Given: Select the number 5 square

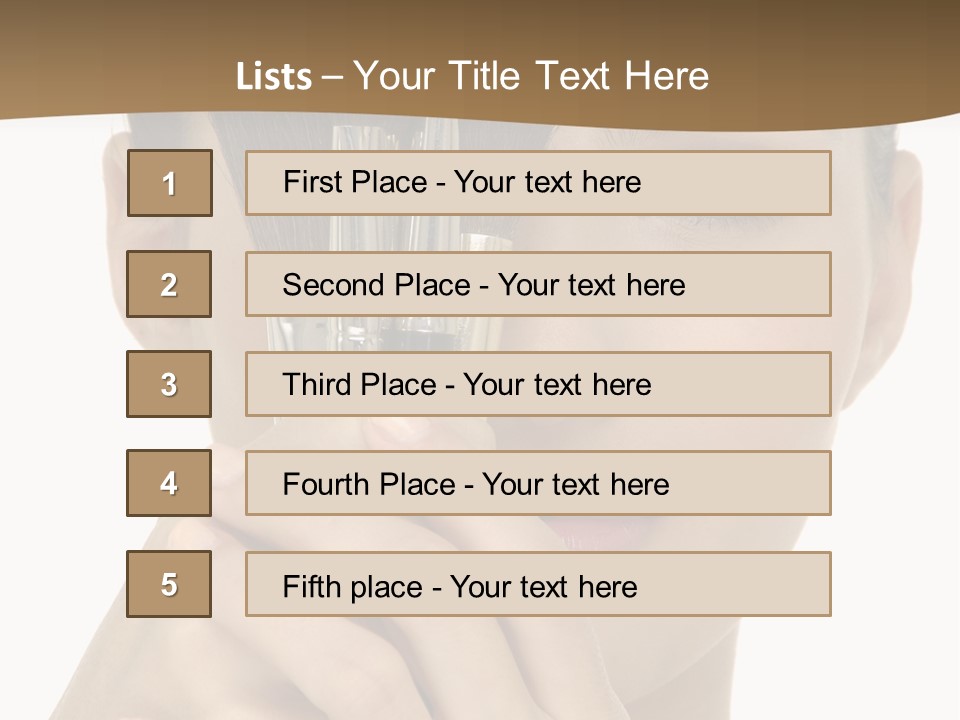Looking at the screenshot, I should 169,584.
